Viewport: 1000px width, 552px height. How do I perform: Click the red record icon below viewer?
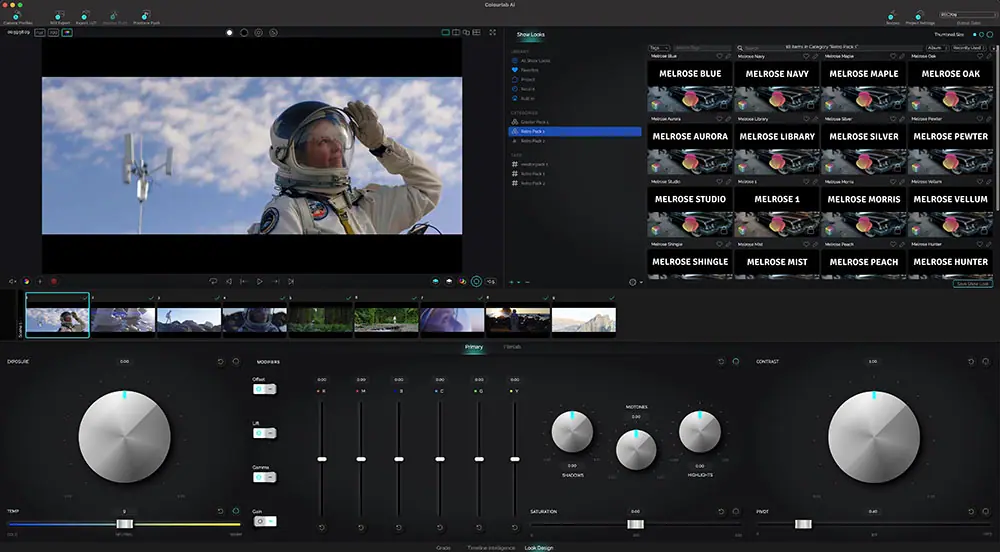pyautogui.click(x=53, y=282)
